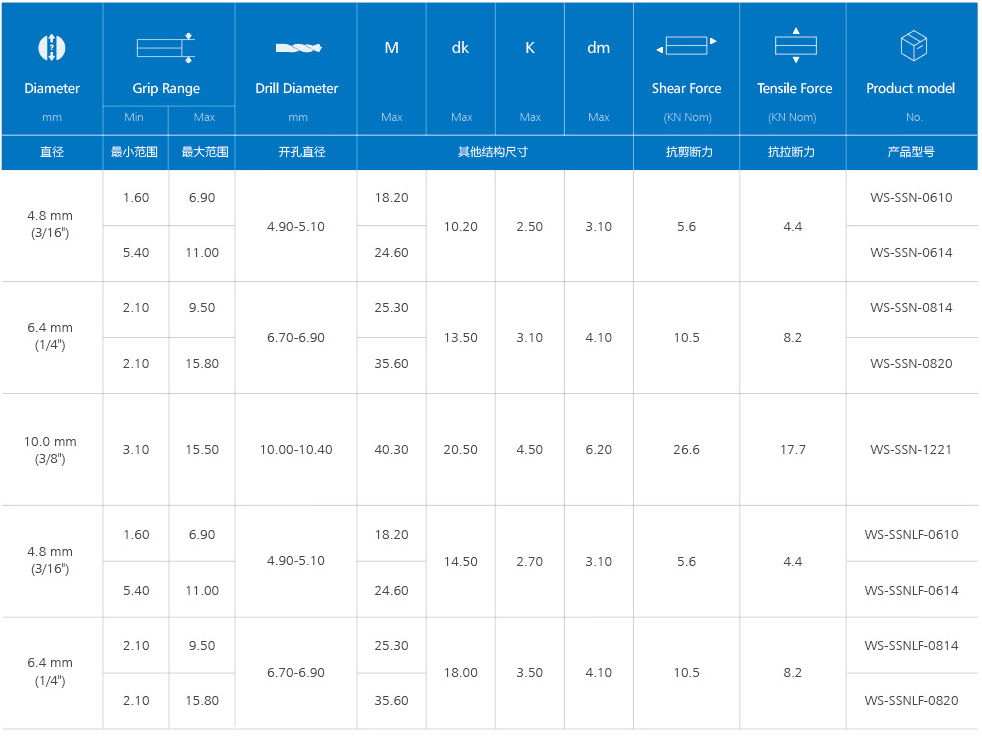The height and width of the screenshot is (739, 982).
Task: Click the rivet diameter icon in the header
Action: pyautogui.click(x=51, y=46)
